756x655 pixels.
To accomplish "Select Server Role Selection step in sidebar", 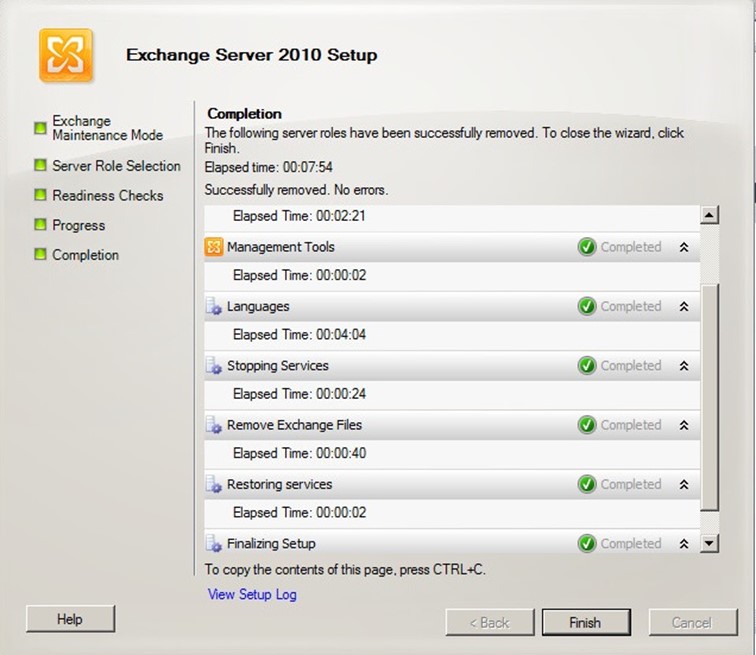I will [x=116, y=166].
